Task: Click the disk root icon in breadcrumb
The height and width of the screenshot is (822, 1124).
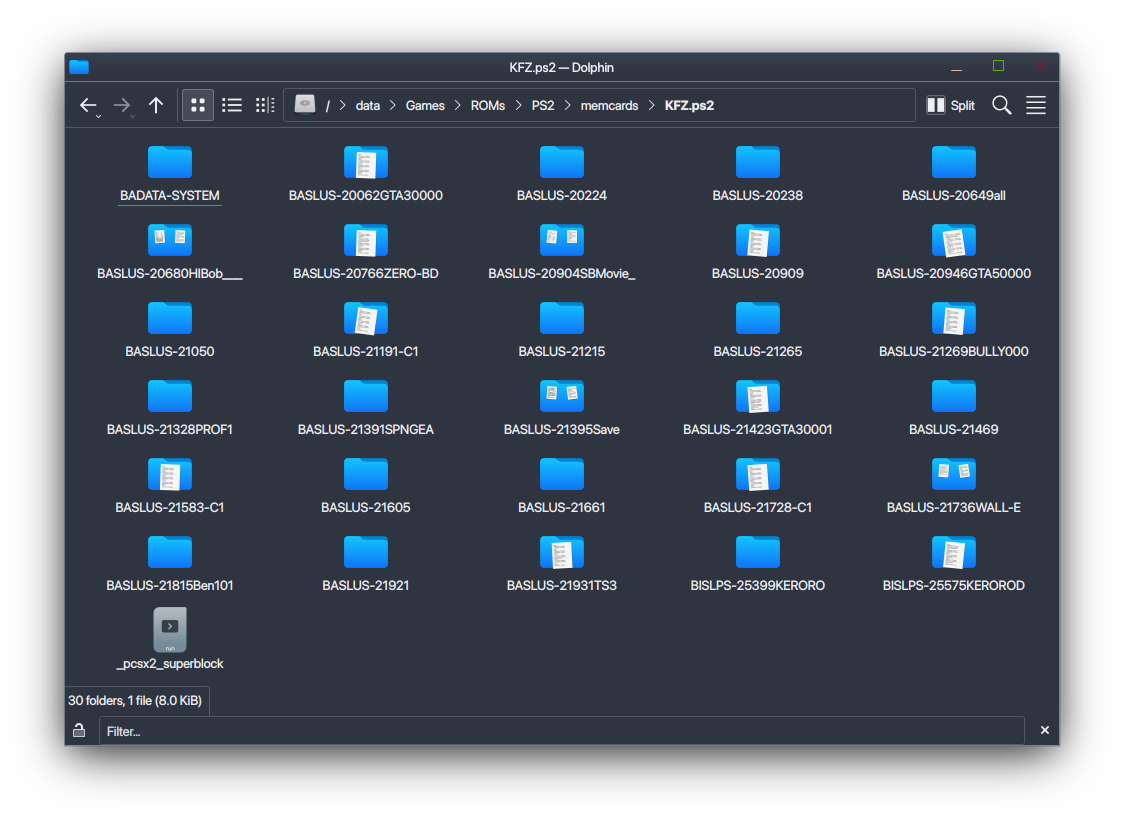Action: click(305, 105)
